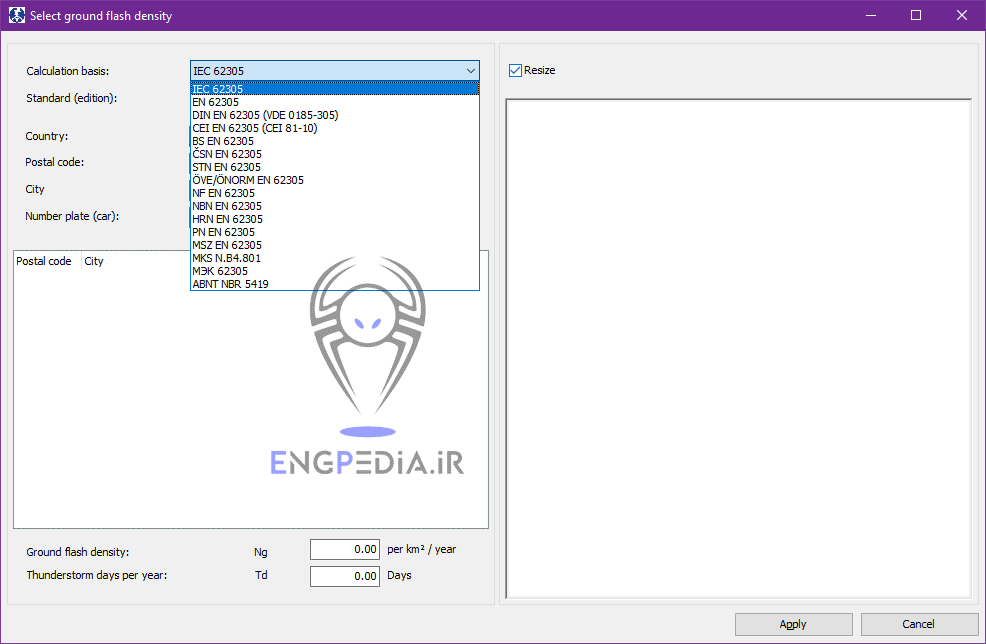Viewport: 986px width, 644px height.
Task: Pick MSZ EN 62305 entry
Action: (335, 245)
